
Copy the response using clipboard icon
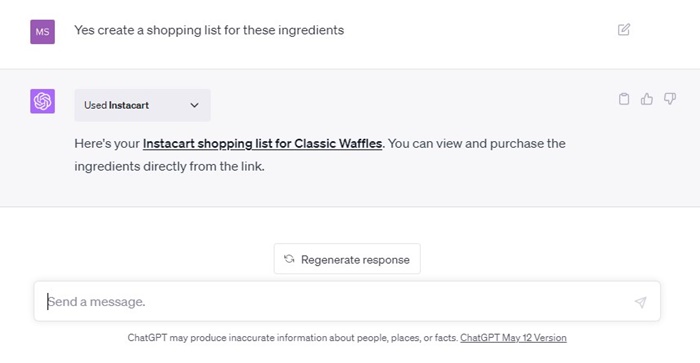[624, 99]
